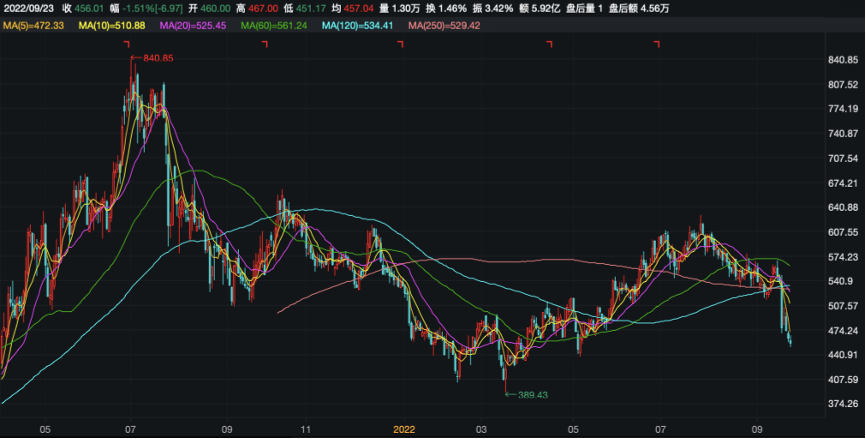Click the 474.24 price axis label
This screenshot has height=439, width=866.
[843, 330]
